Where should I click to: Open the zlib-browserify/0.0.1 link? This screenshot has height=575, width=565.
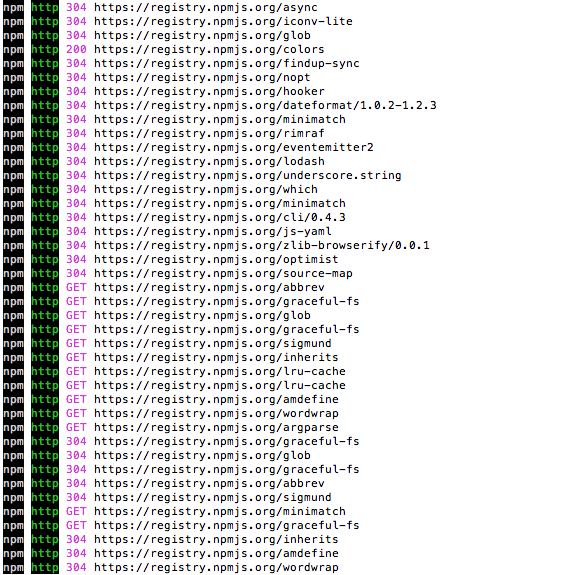tap(261, 245)
